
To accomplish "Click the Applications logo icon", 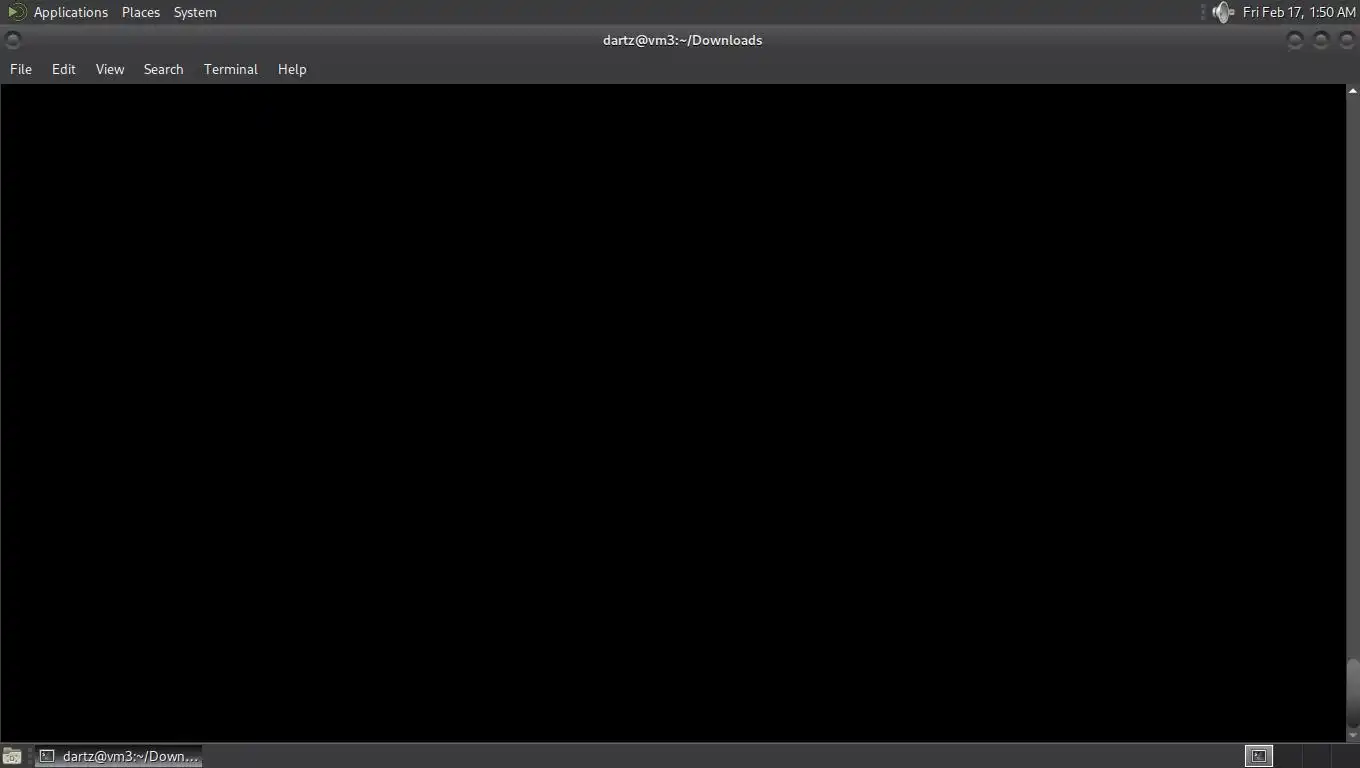I will [x=16, y=12].
